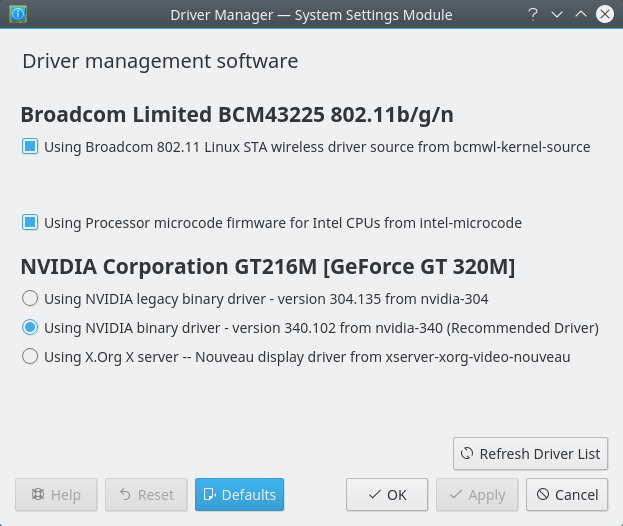Click the question mark context help button
The height and width of the screenshot is (526, 623).
532,14
